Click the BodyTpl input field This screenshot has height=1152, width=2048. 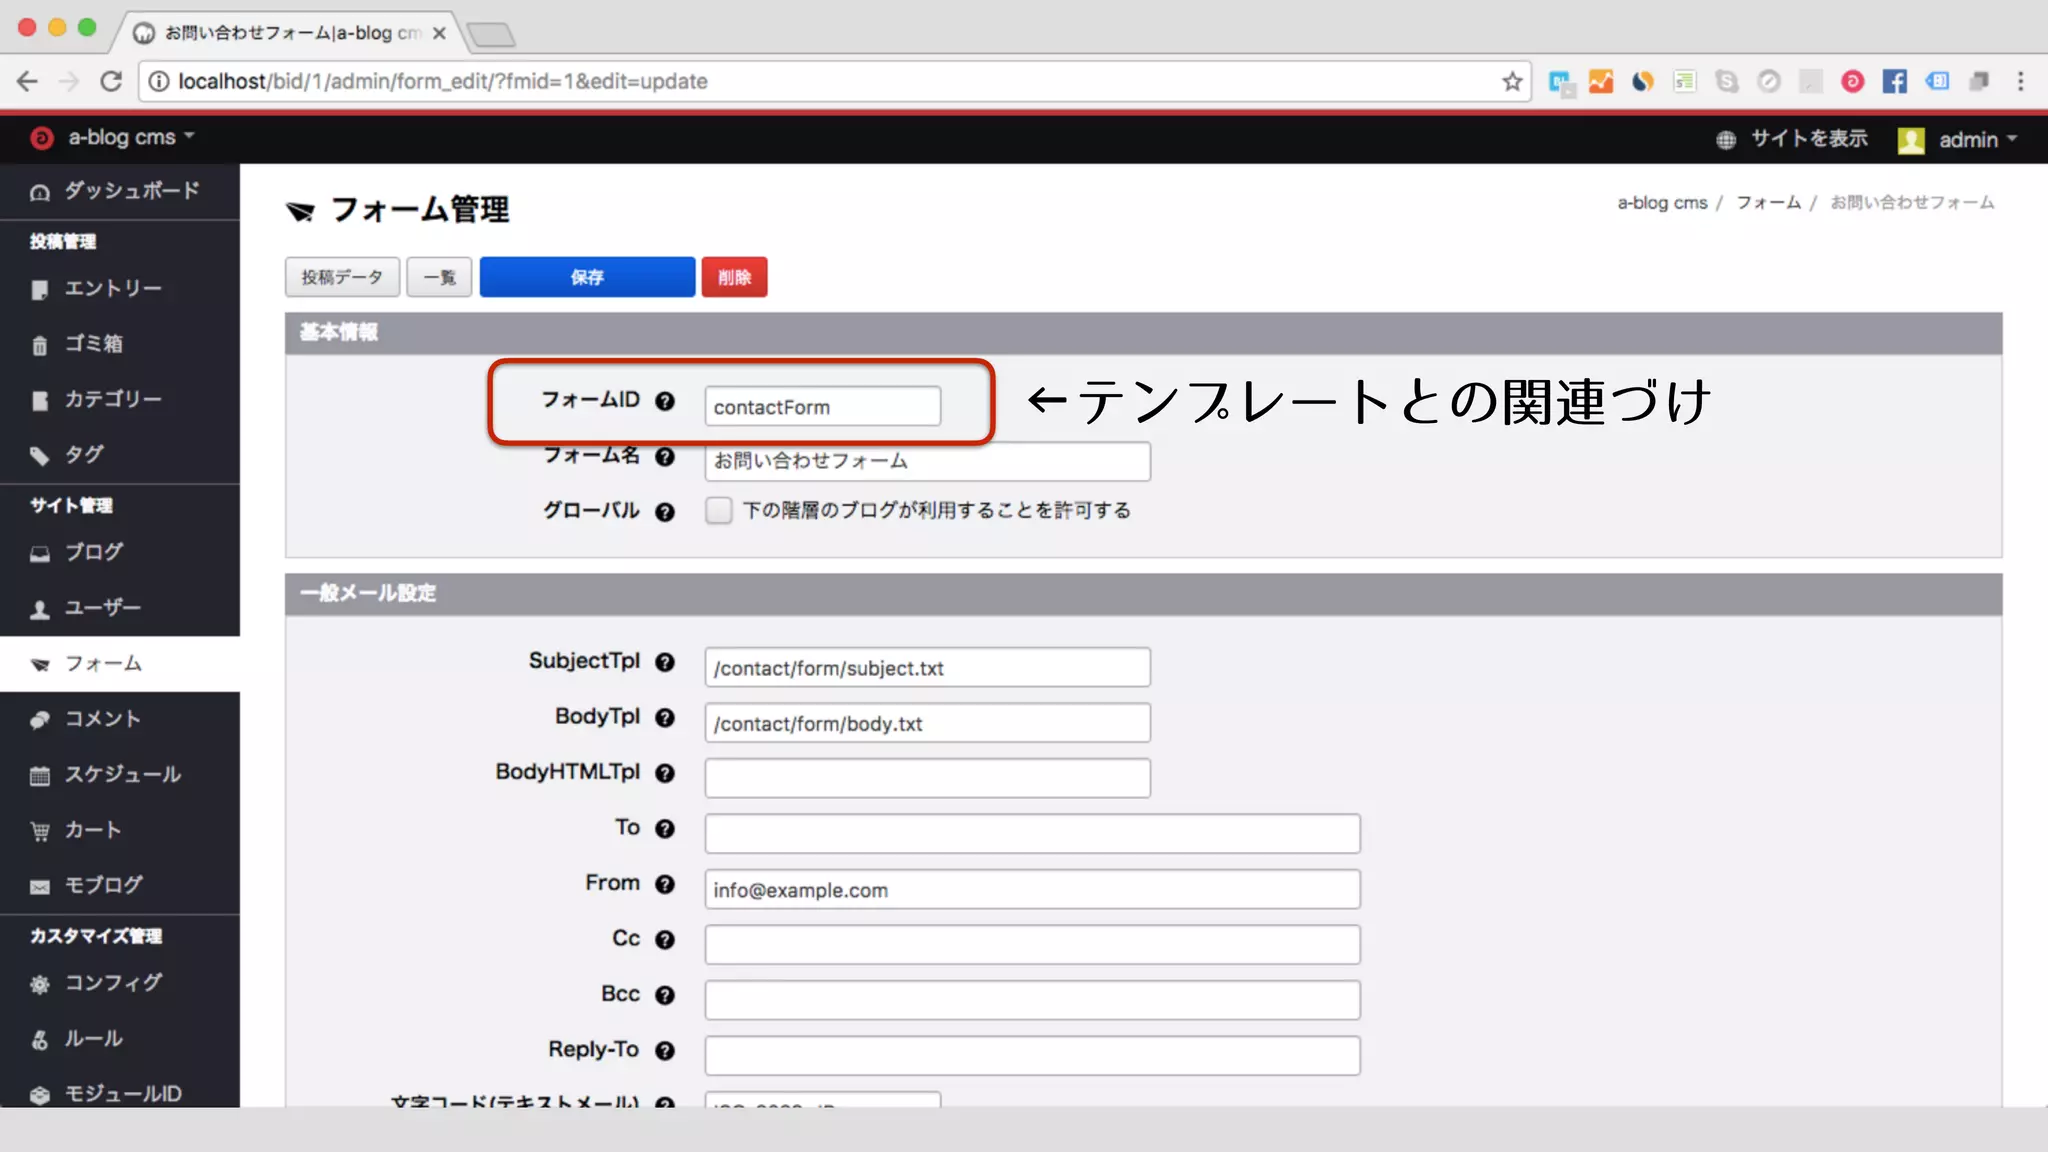click(x=927, y=723)
